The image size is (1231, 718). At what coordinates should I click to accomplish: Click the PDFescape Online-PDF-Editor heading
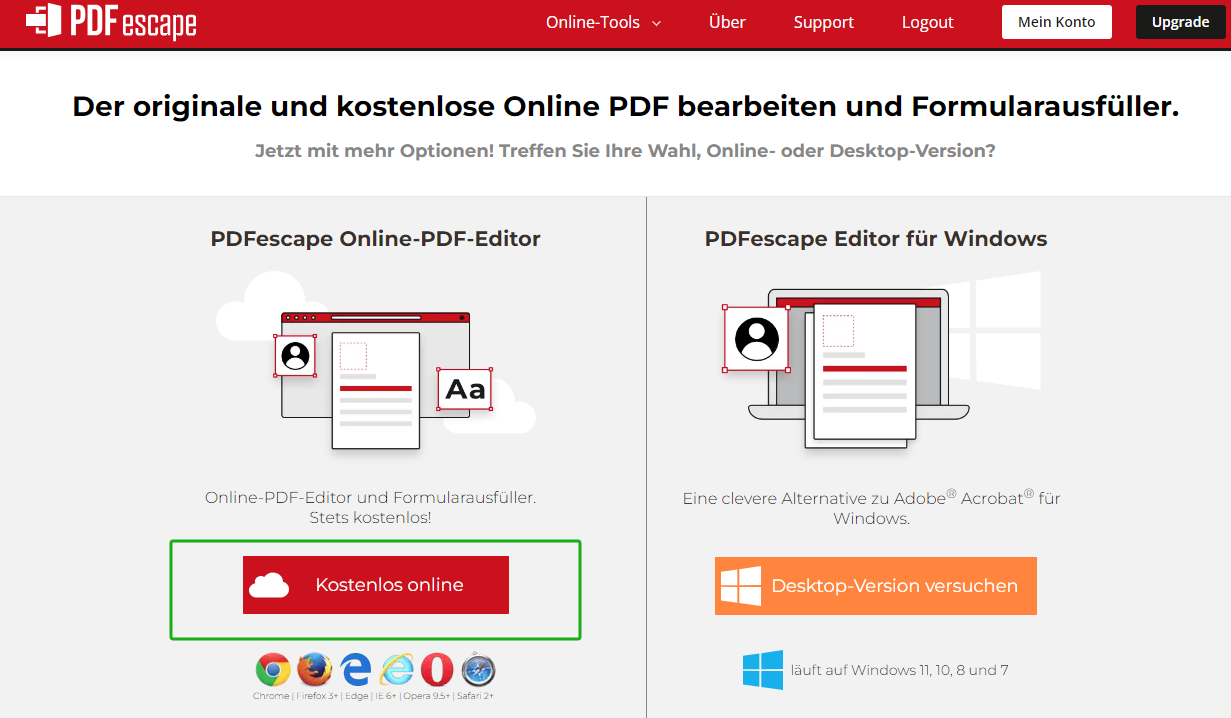(x=375, y=239)
